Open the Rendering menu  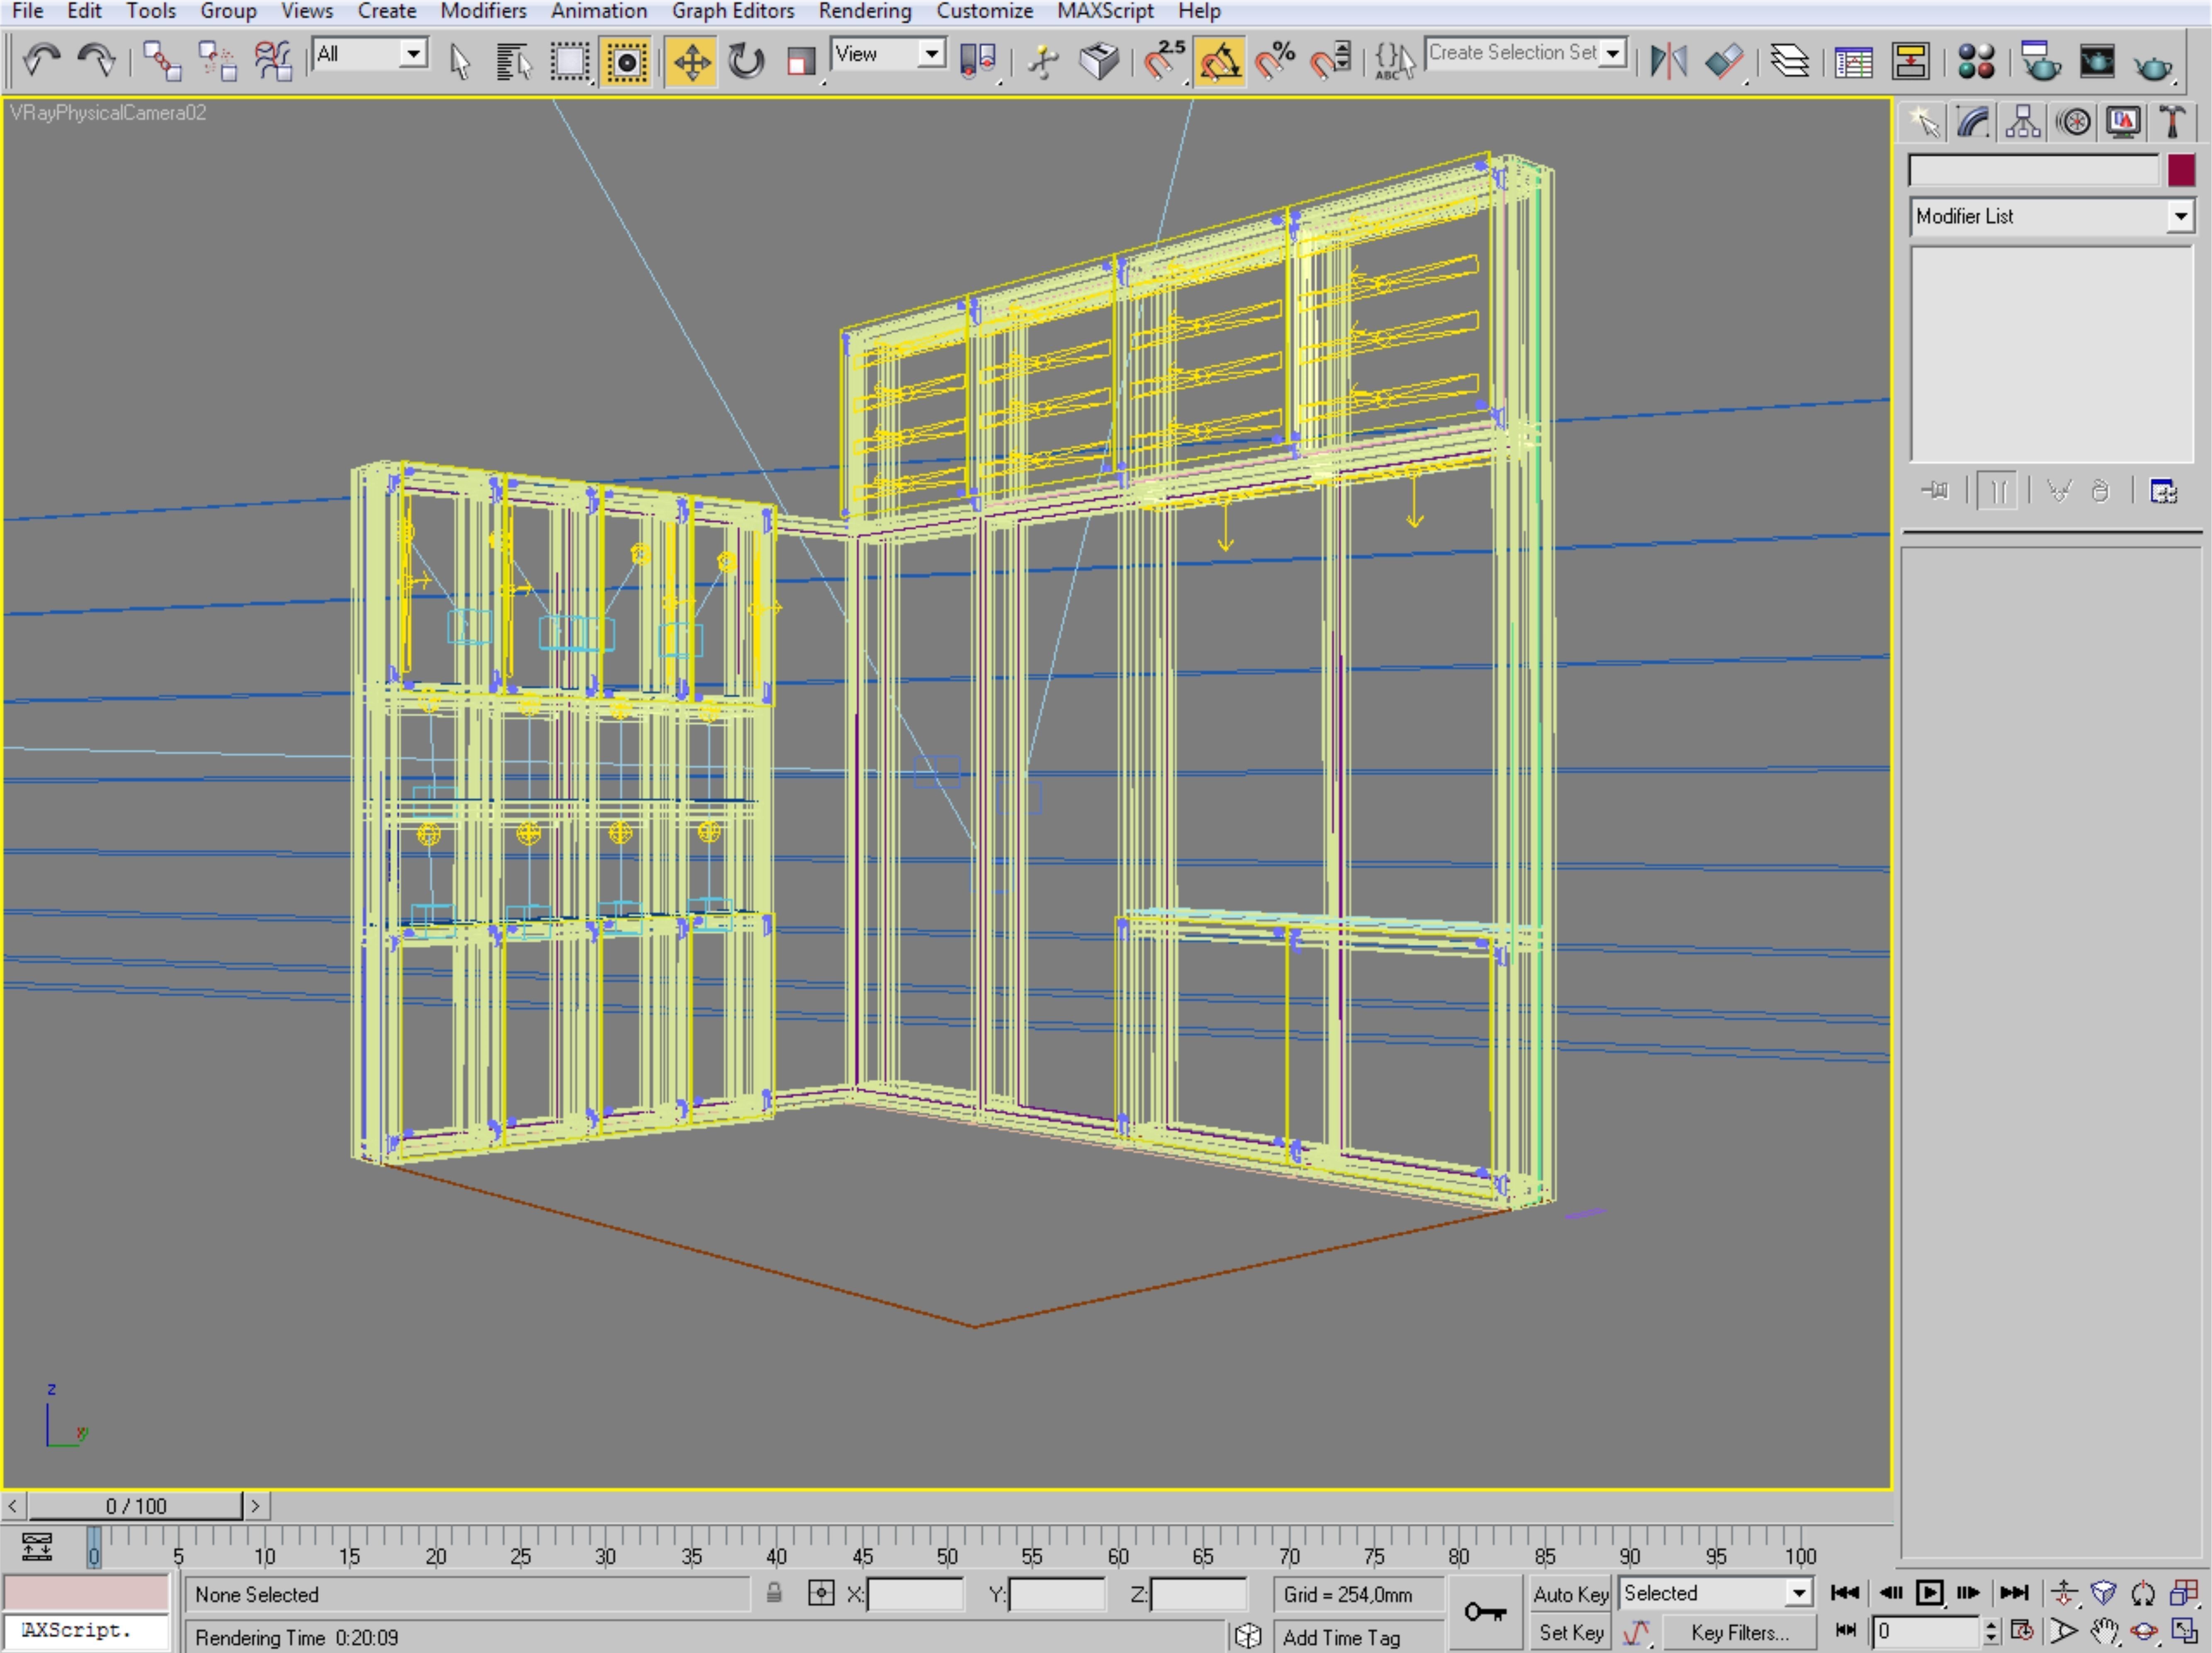[x=865, y=11]
